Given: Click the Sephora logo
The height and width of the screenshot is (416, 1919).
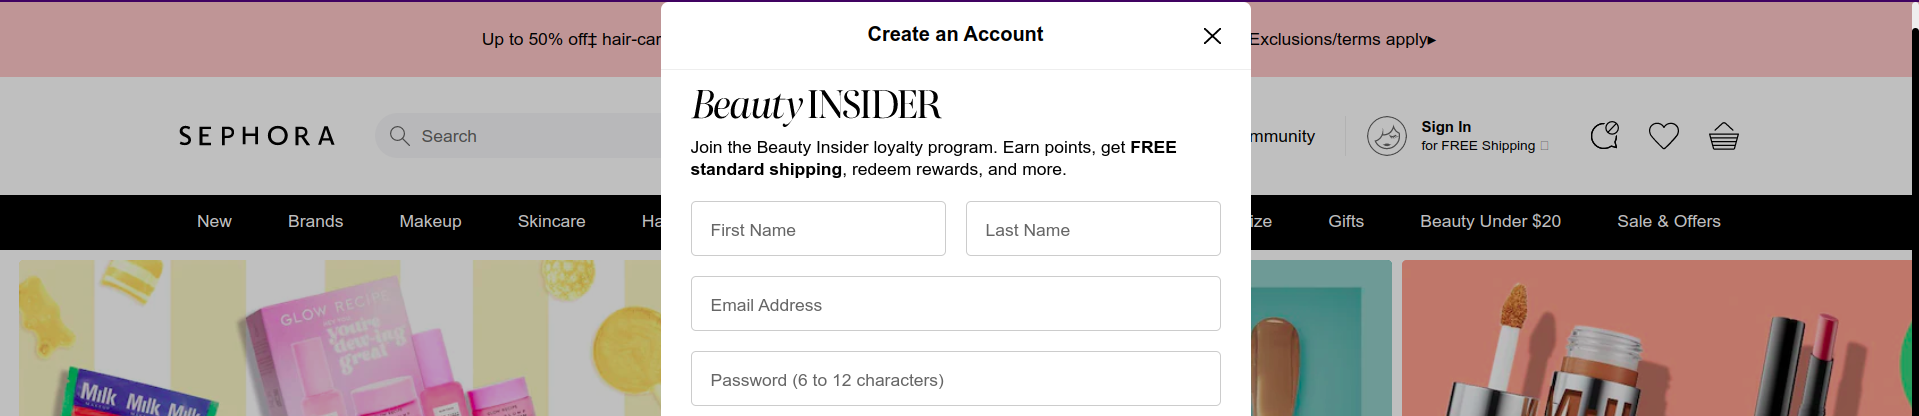Looking at the screenshot, I should click(x=257, y=136).
